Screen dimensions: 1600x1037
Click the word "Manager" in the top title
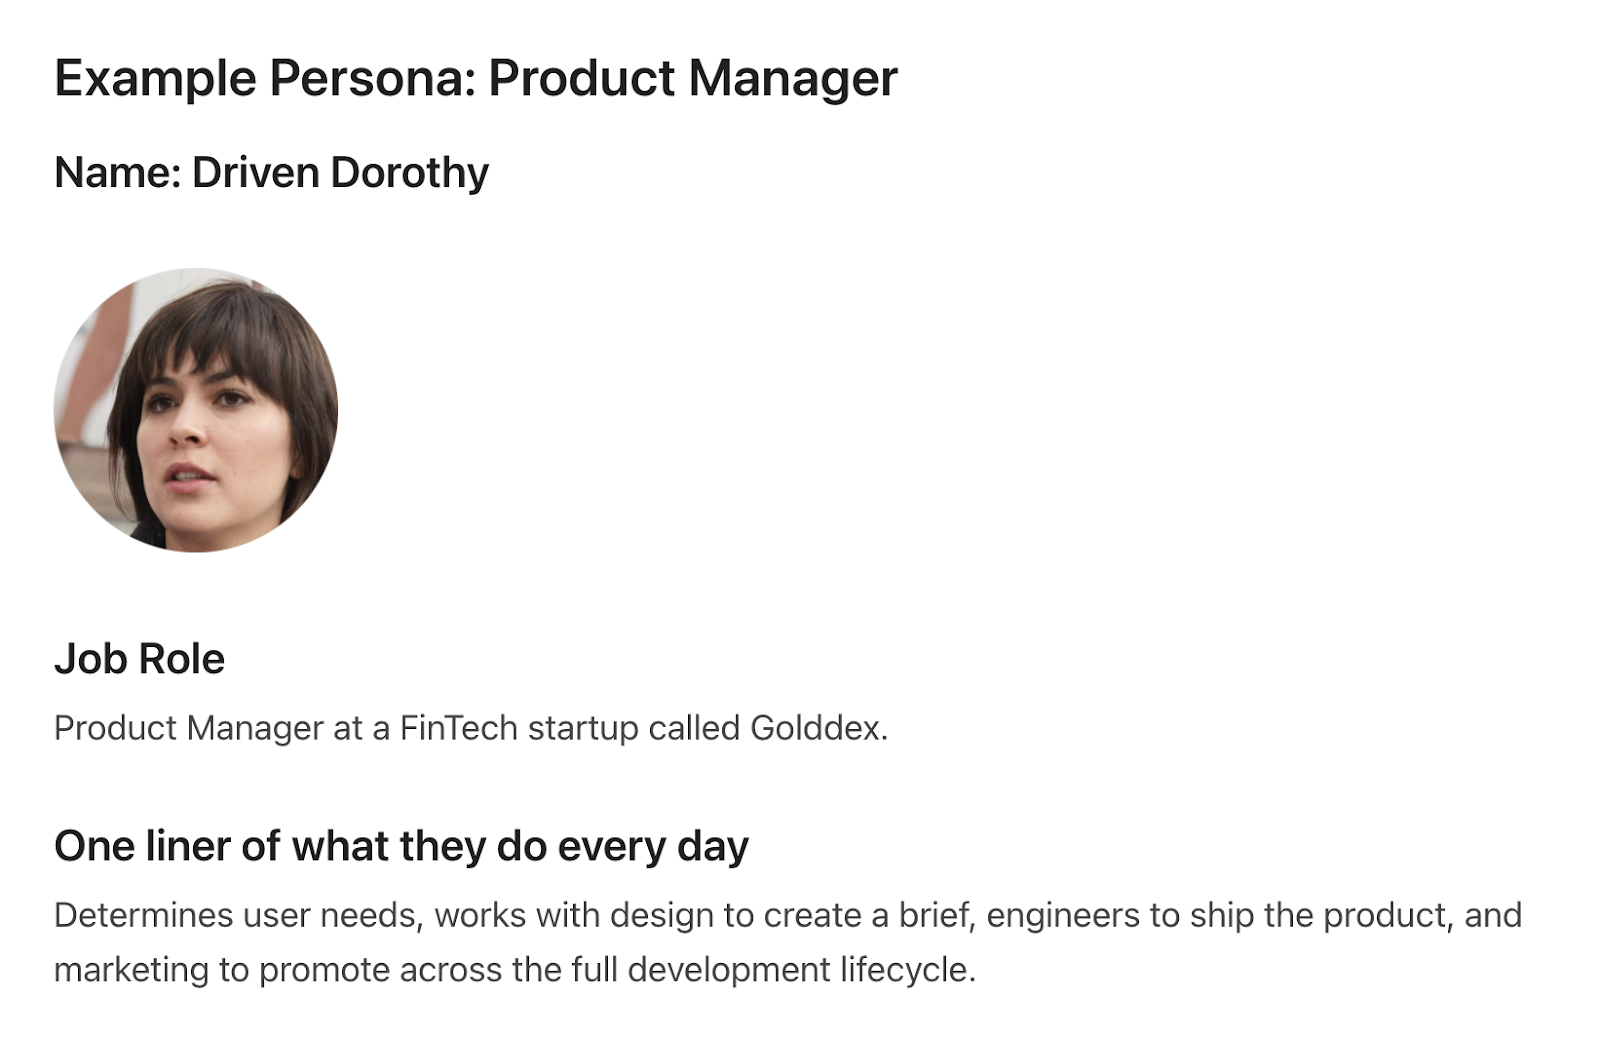coord(792,78)
